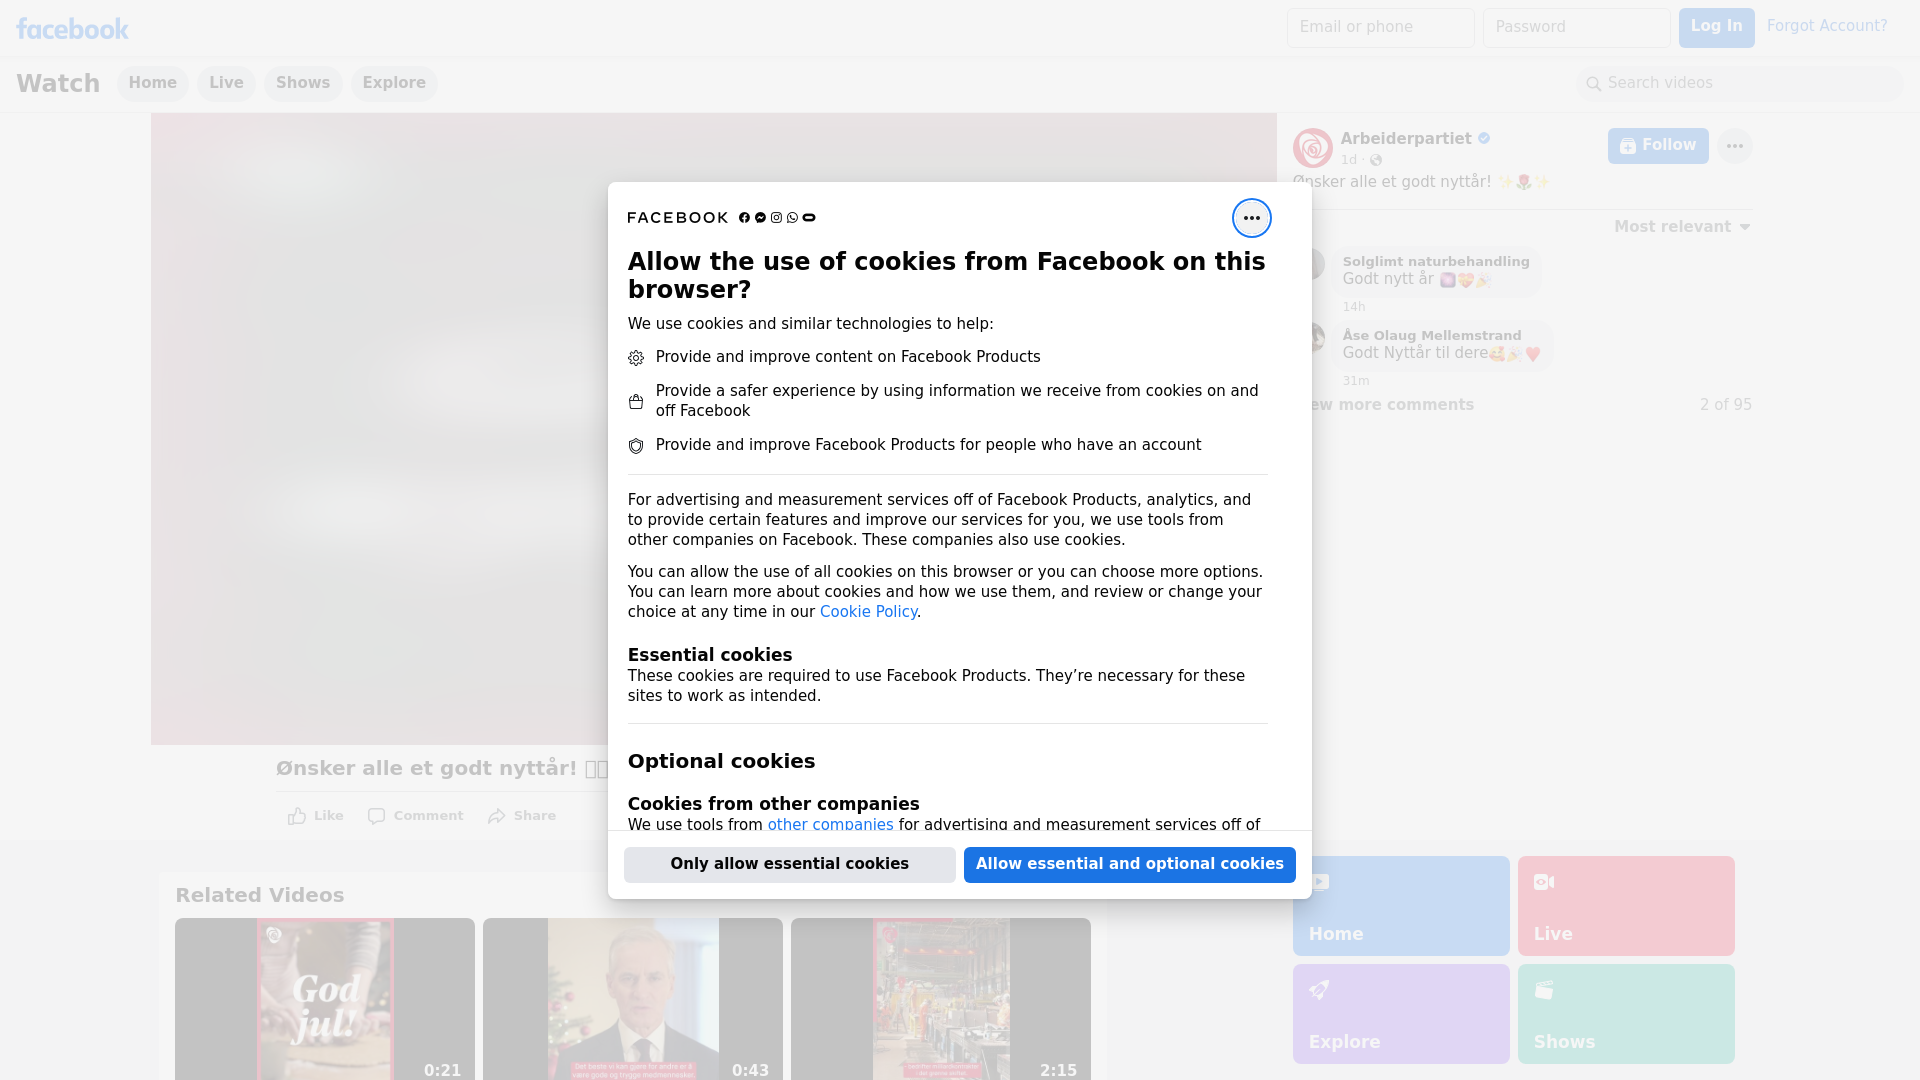Click the lock icon for safer experience
The image size is (1920, 1080).
click(x=636, y=402)
